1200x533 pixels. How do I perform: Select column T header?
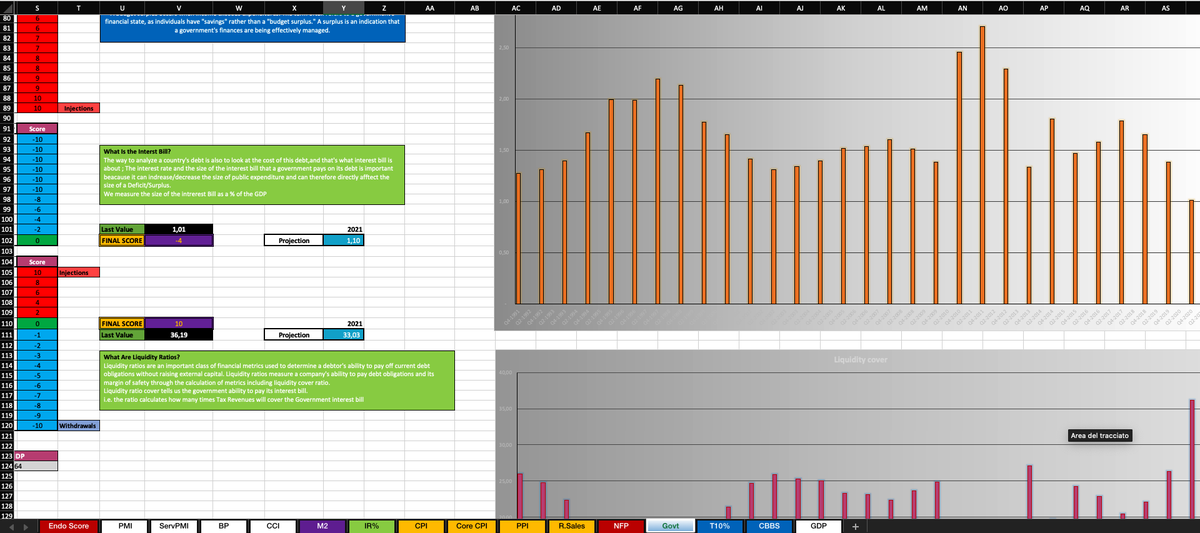point(79,7)
